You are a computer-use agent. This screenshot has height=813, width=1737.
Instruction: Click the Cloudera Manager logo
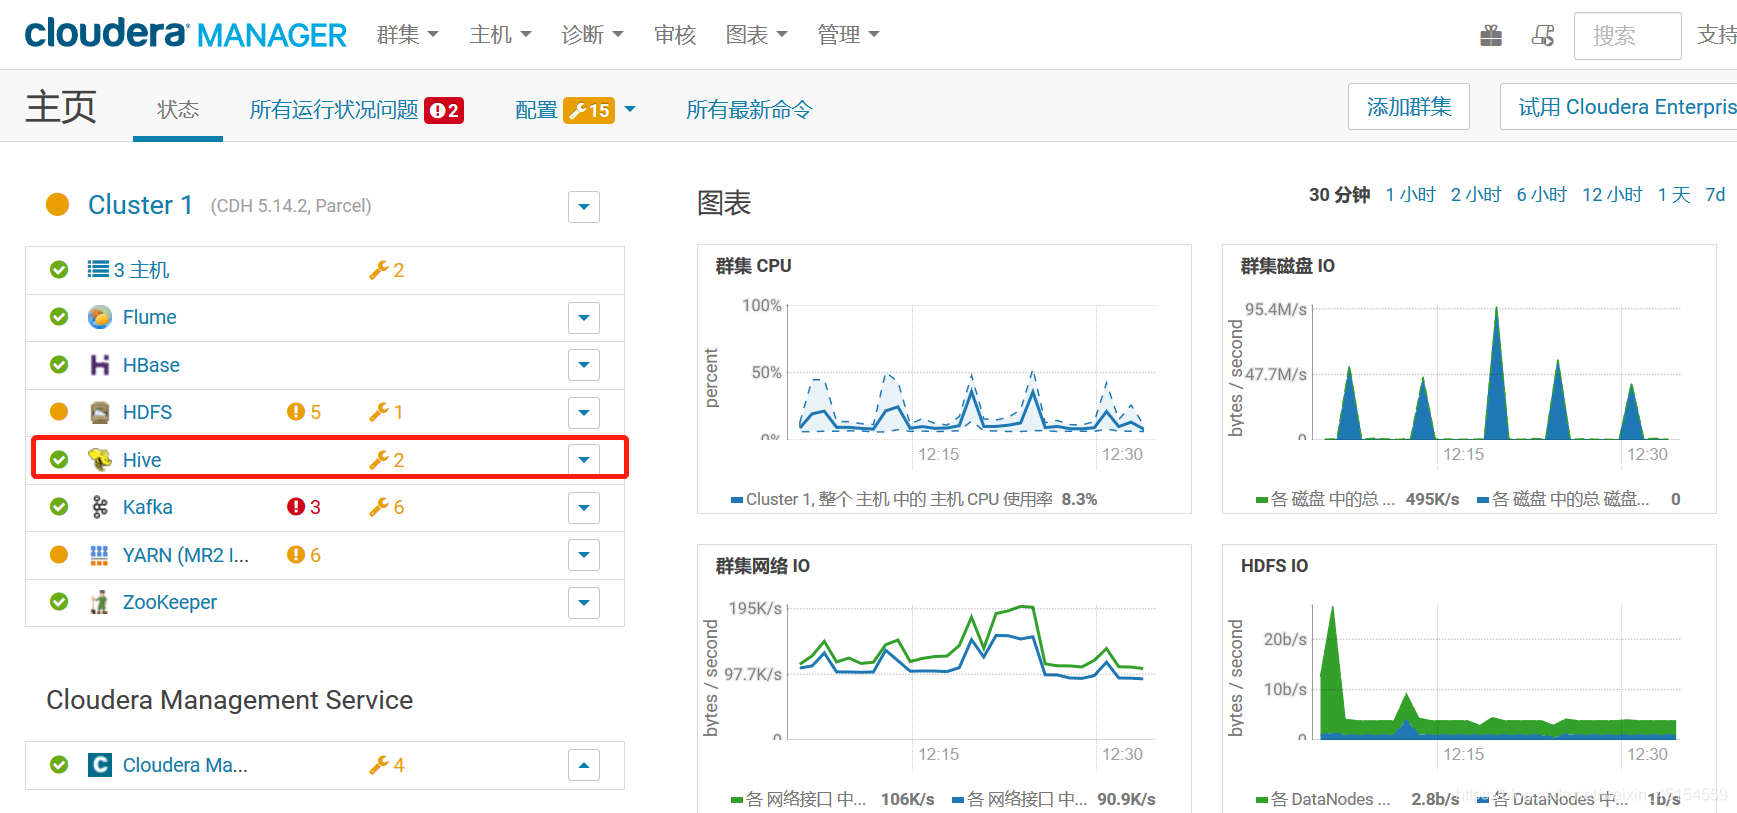point(186,34)
